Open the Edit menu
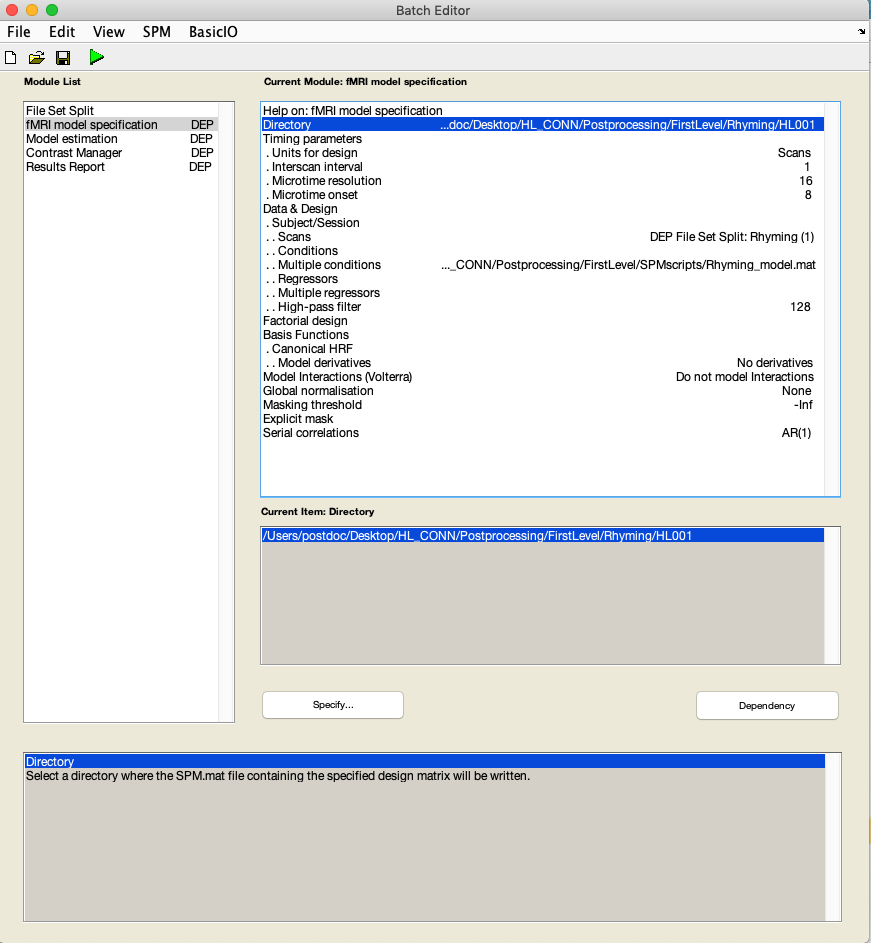This screenshot has height=943, width=871. 62,32
